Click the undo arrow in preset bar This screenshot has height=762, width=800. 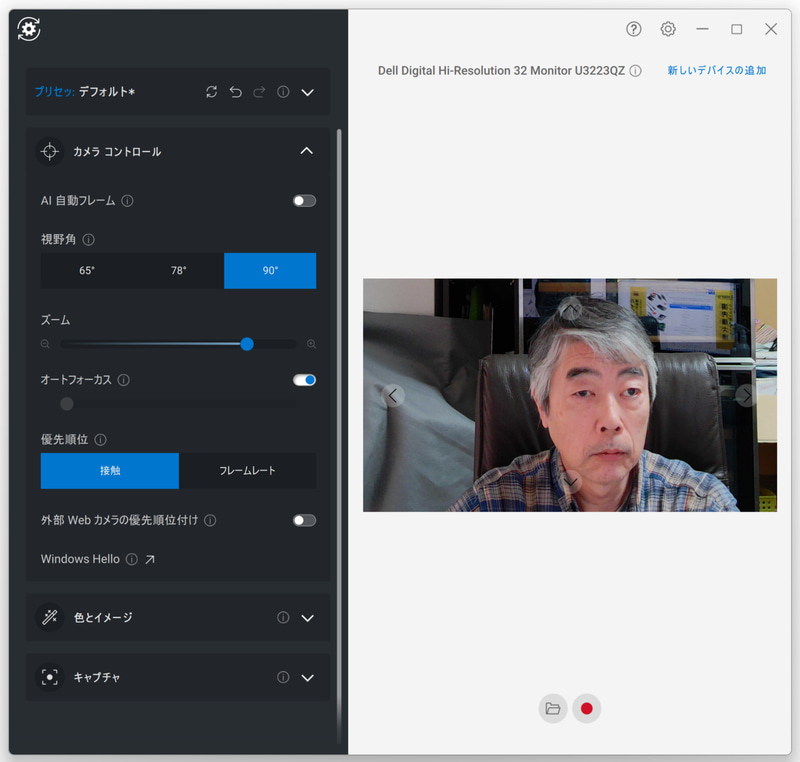tap(236, 92)
